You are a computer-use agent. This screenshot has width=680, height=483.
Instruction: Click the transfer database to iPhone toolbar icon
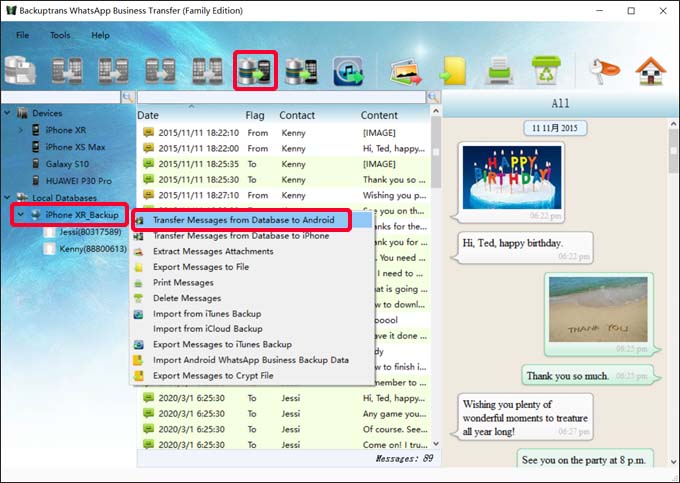tap(302, 71)
